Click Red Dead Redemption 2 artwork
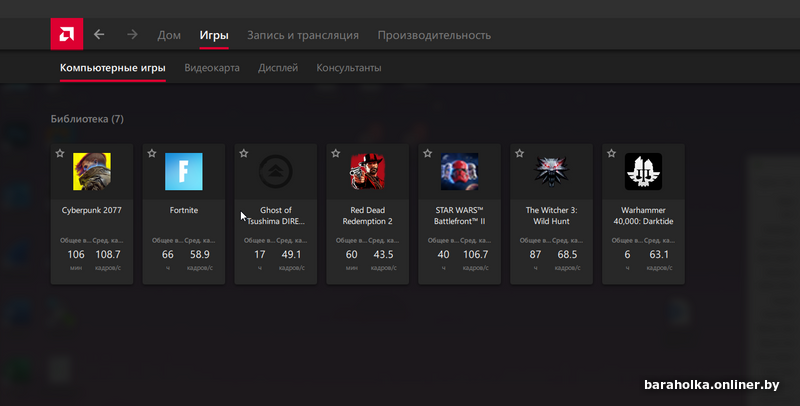800x406 pixels. [367, 171]
